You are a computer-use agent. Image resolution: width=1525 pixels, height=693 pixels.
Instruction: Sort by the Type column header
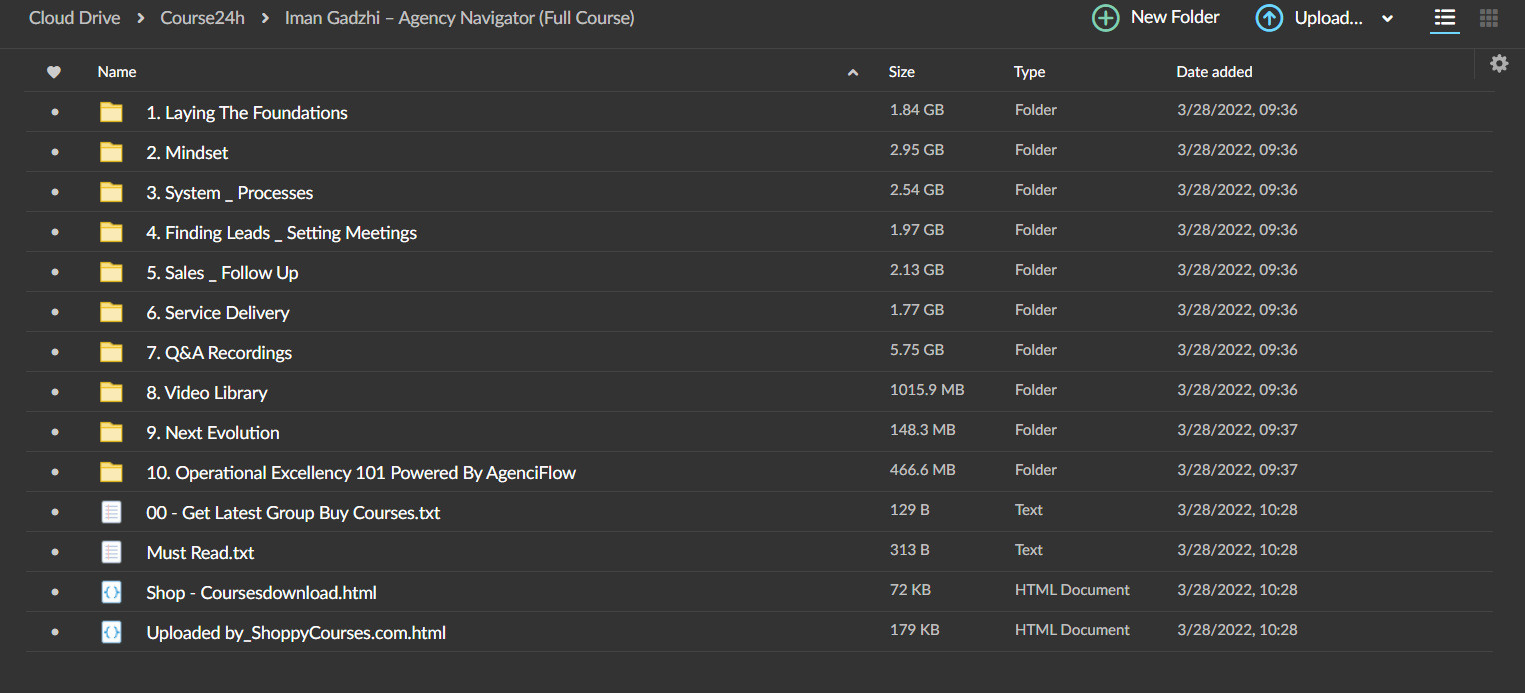1029,72
